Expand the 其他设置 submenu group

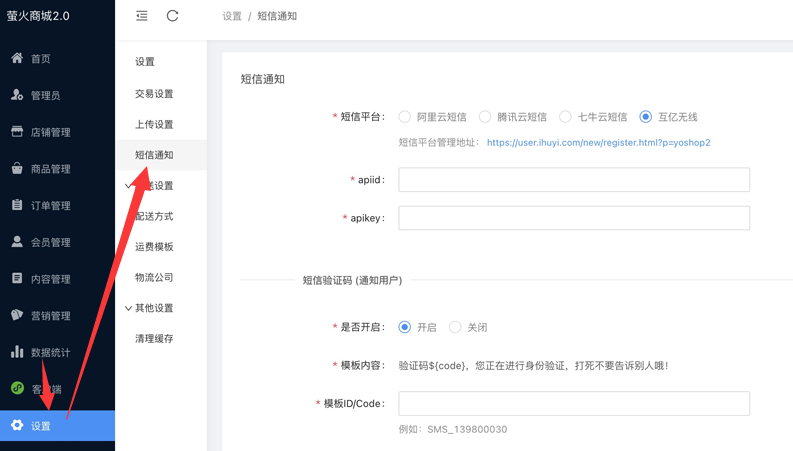(154, 308)
